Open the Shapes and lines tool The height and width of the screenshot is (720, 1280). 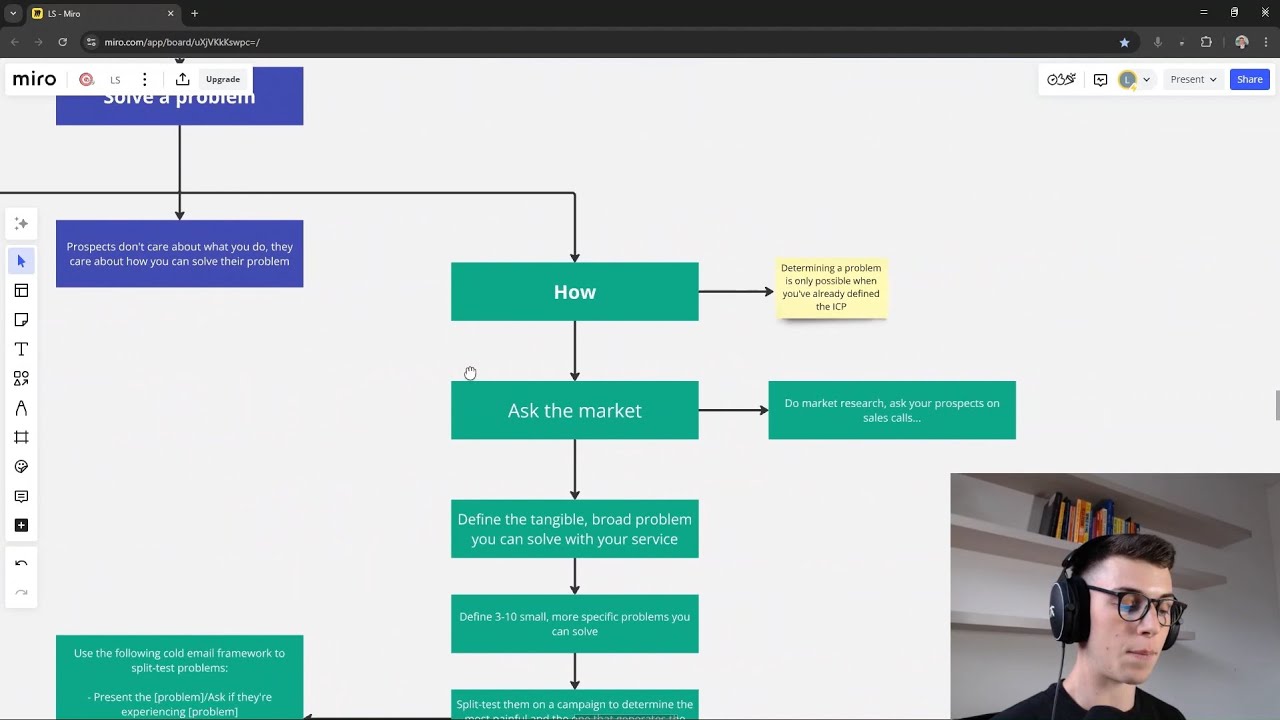point(21,378)
